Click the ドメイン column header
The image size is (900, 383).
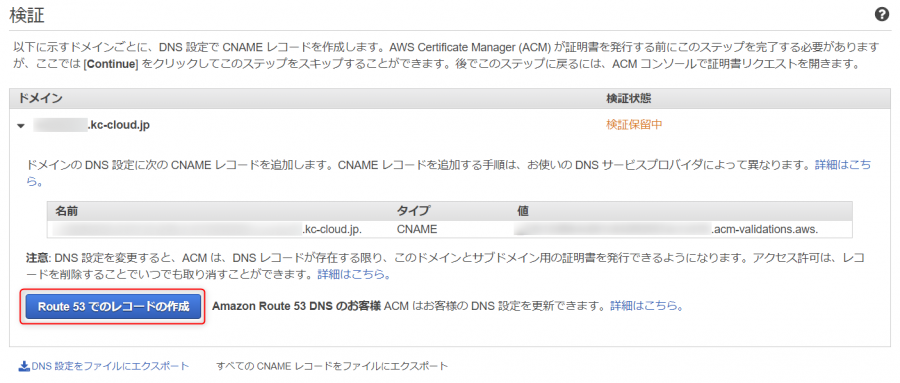(40, 98)
